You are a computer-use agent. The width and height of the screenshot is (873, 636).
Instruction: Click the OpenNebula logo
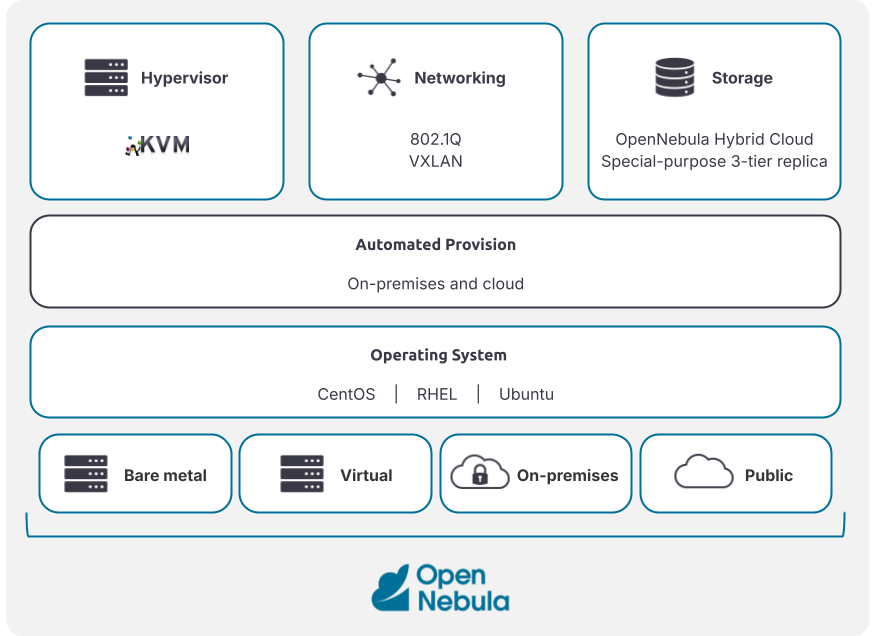coord(440,588)
